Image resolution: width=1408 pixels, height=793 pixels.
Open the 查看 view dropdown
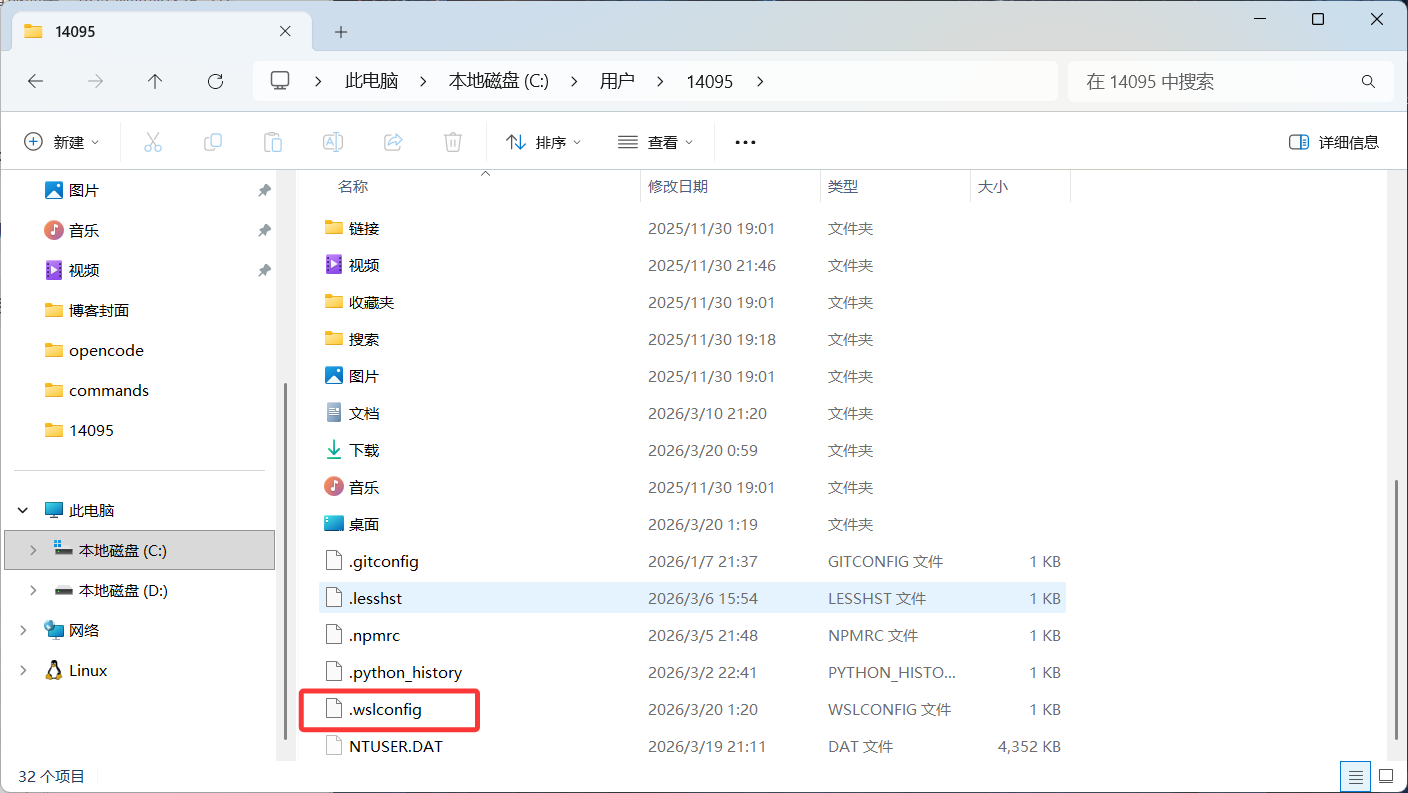click(x=655, y=142)
